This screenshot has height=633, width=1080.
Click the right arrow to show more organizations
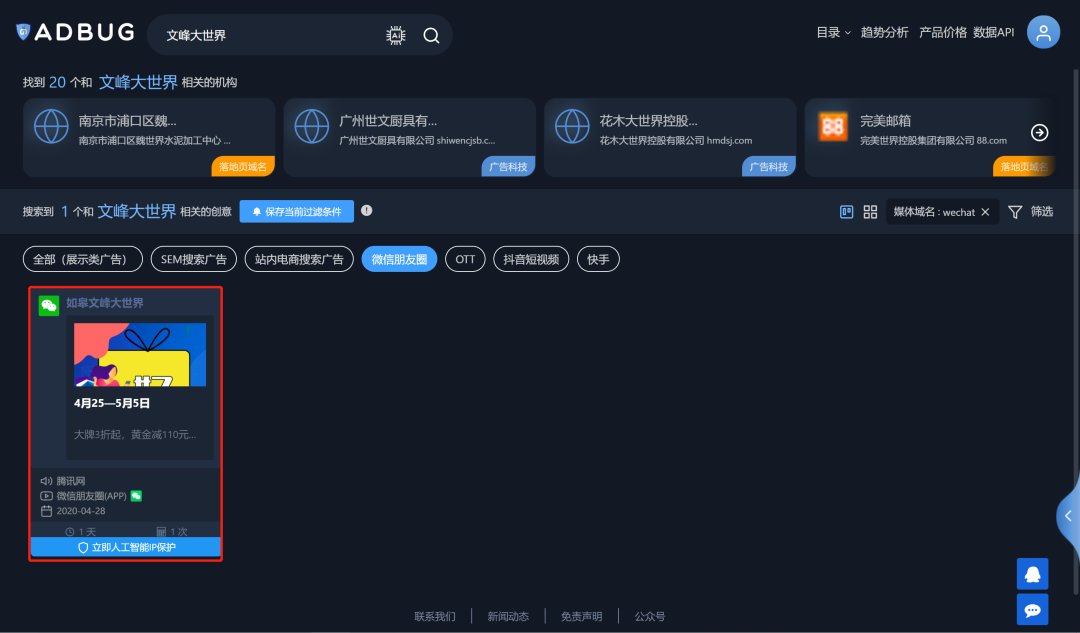coord(1039,132)
